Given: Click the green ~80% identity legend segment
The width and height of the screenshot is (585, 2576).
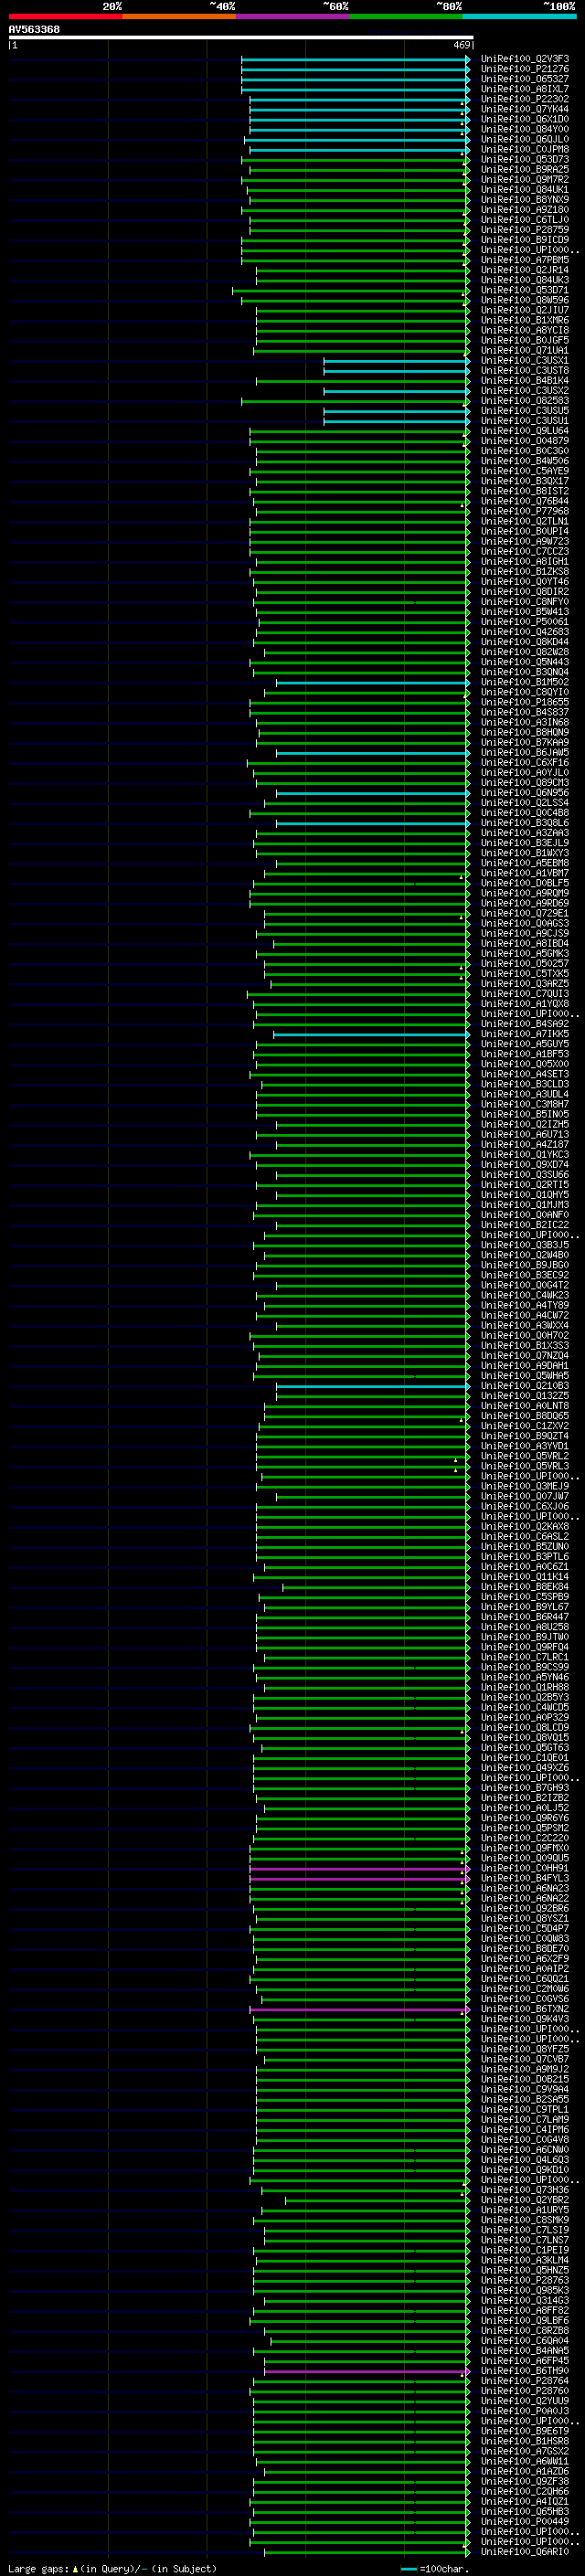Looking at the screenshot, I should point(406,16).
